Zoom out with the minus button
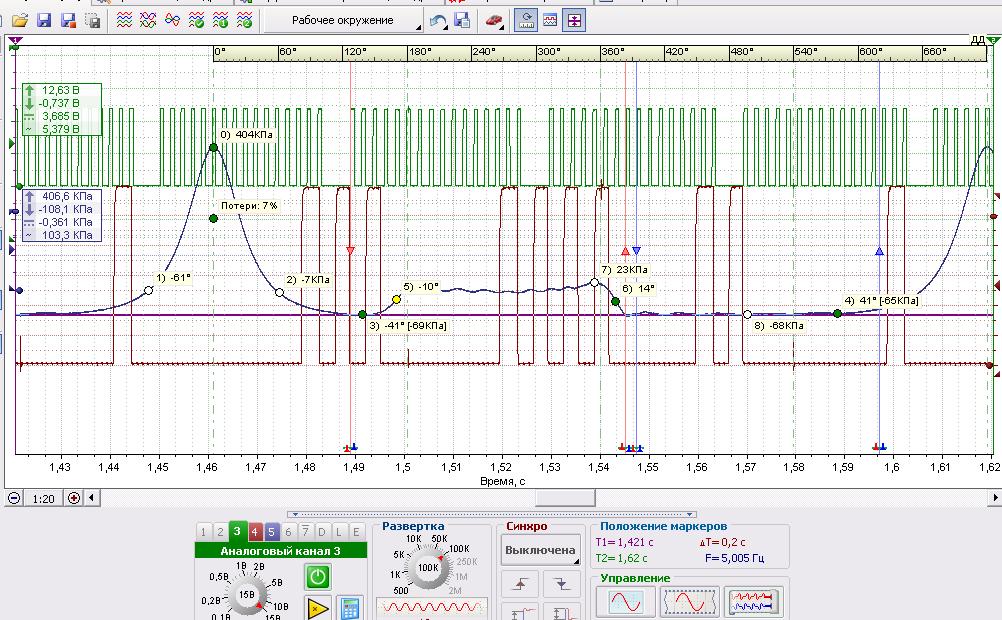 coord(14,498)
